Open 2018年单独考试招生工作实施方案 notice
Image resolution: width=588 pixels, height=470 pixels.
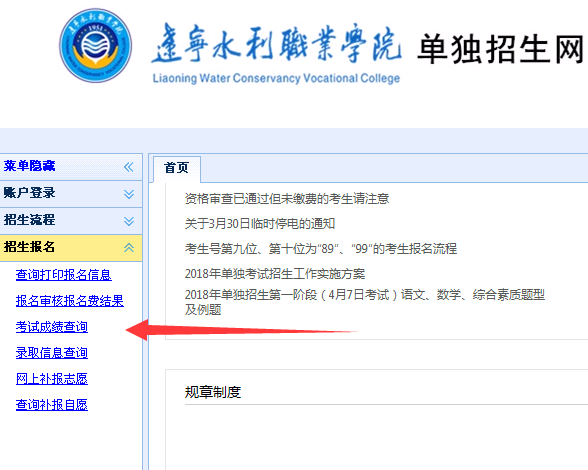tap(274, 274)
